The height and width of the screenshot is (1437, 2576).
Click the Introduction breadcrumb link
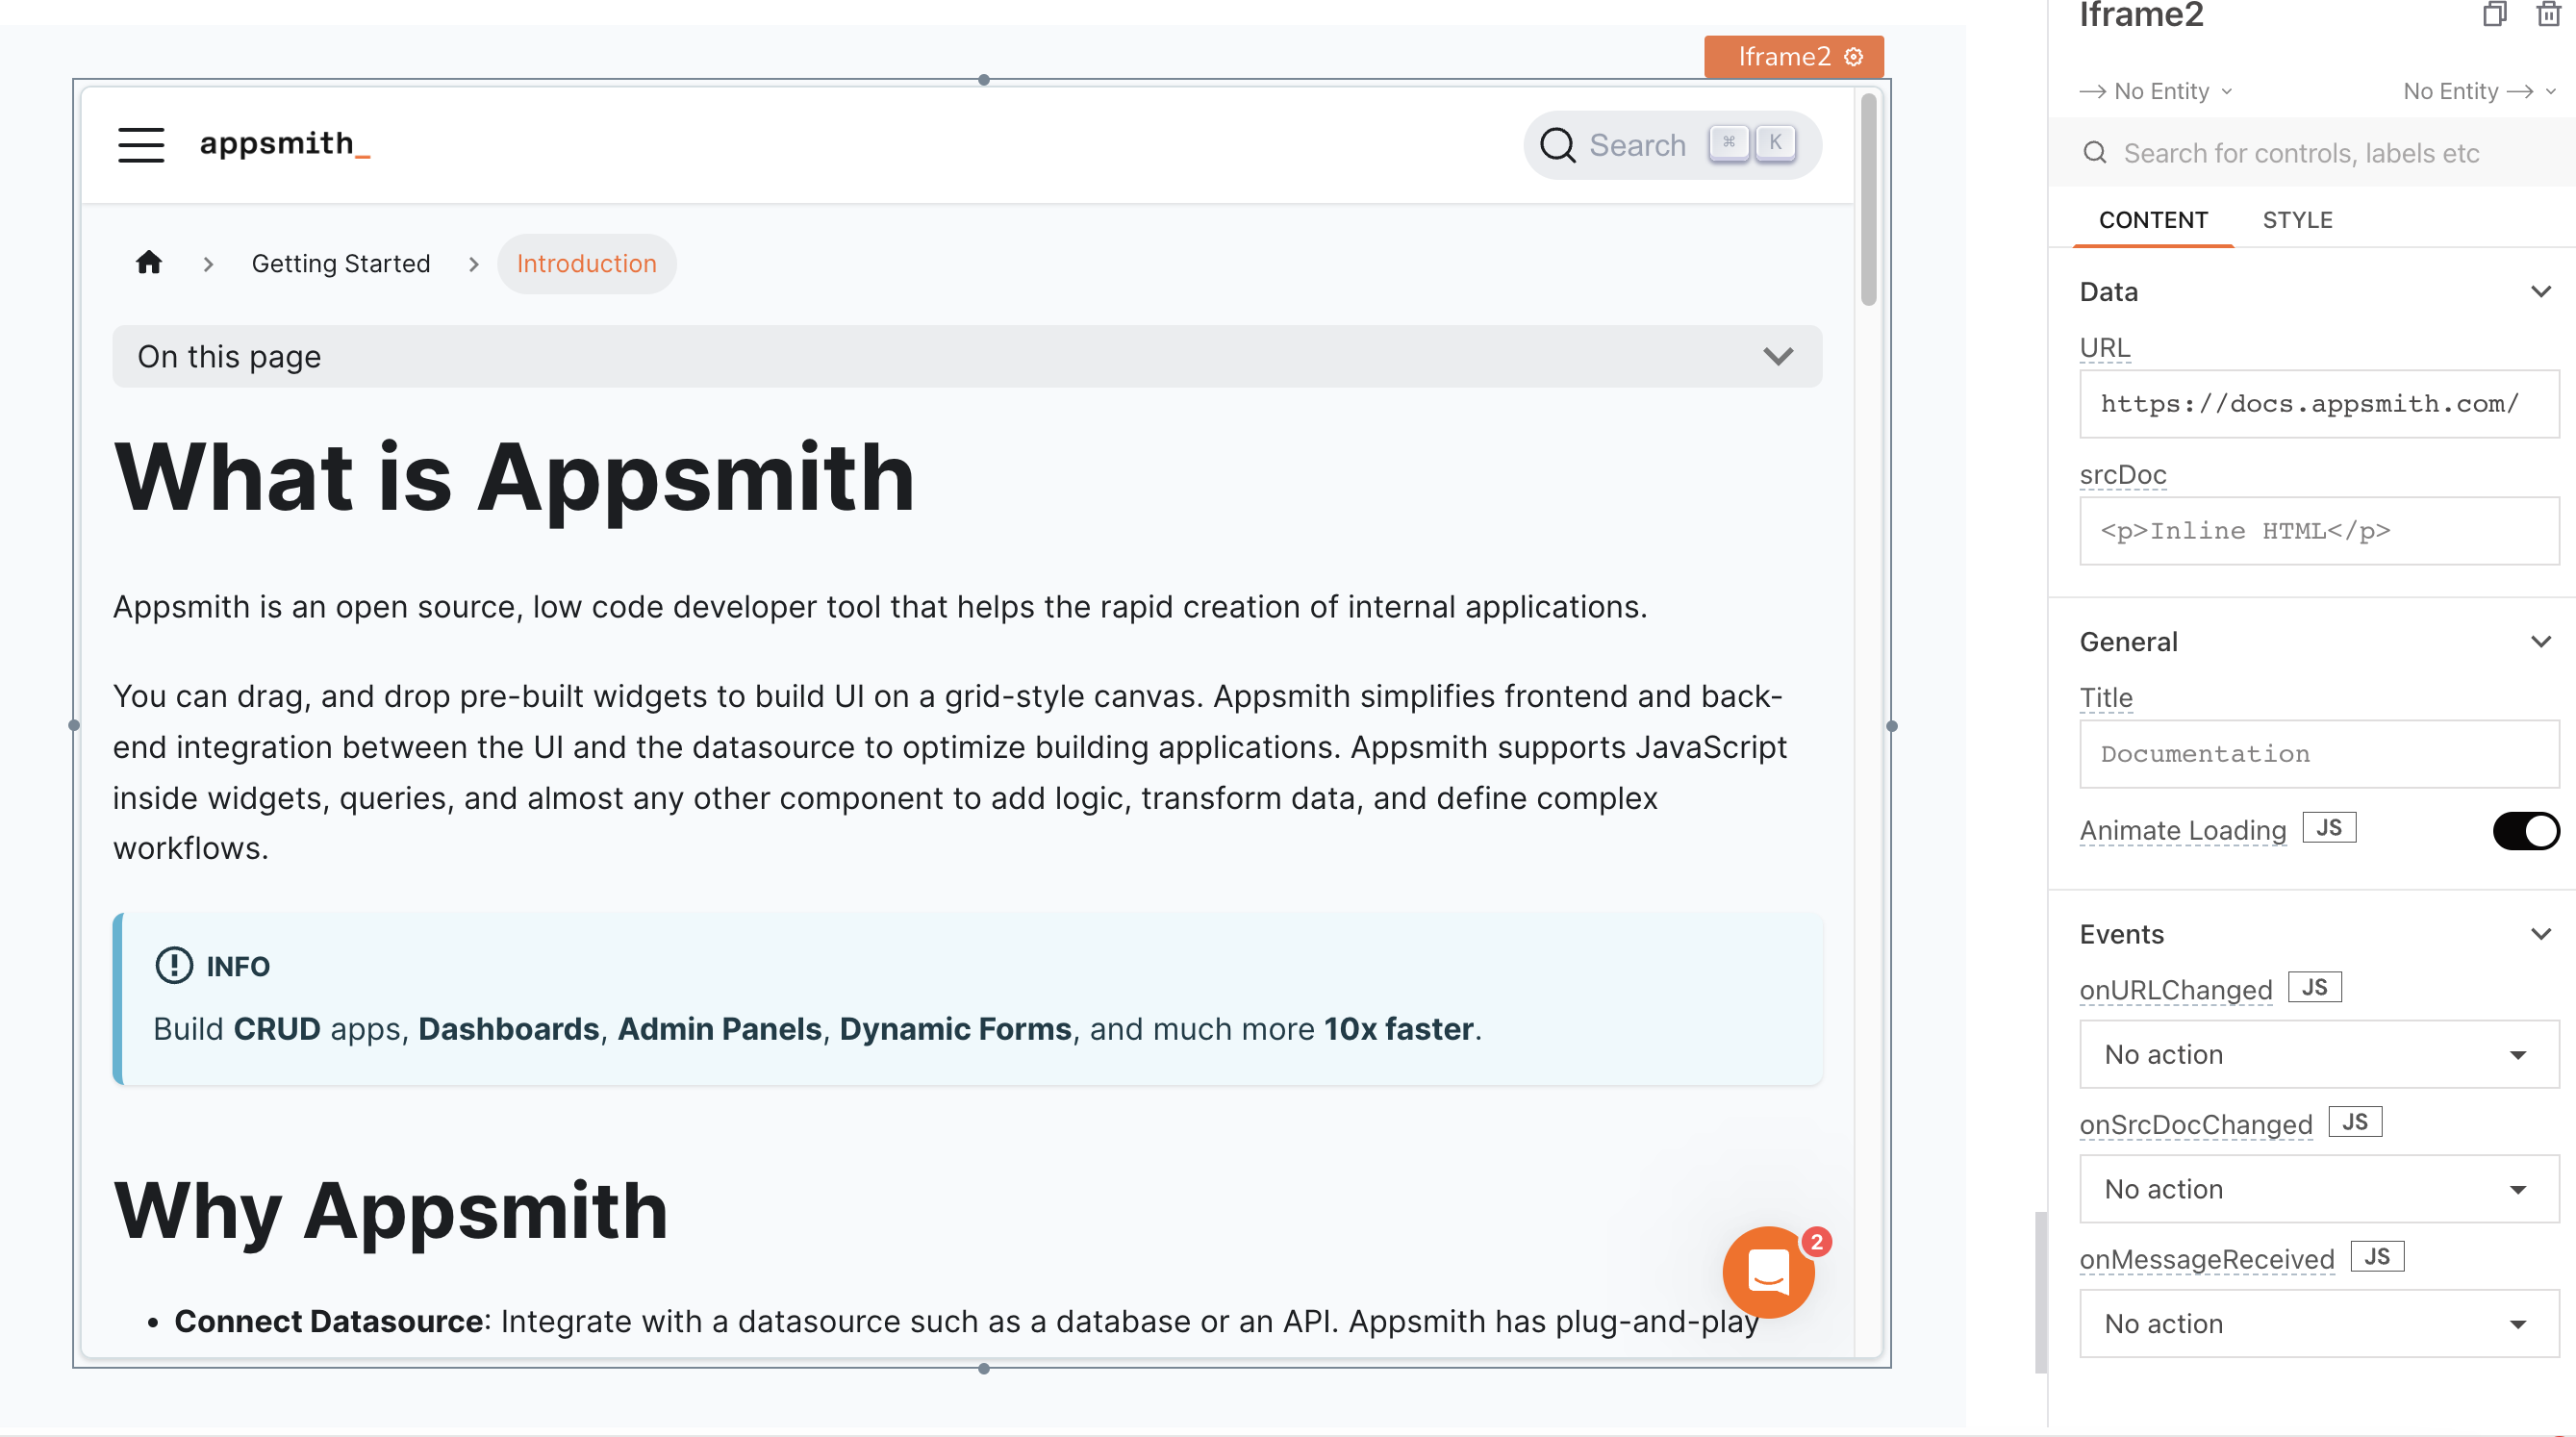tap(588, 262)
